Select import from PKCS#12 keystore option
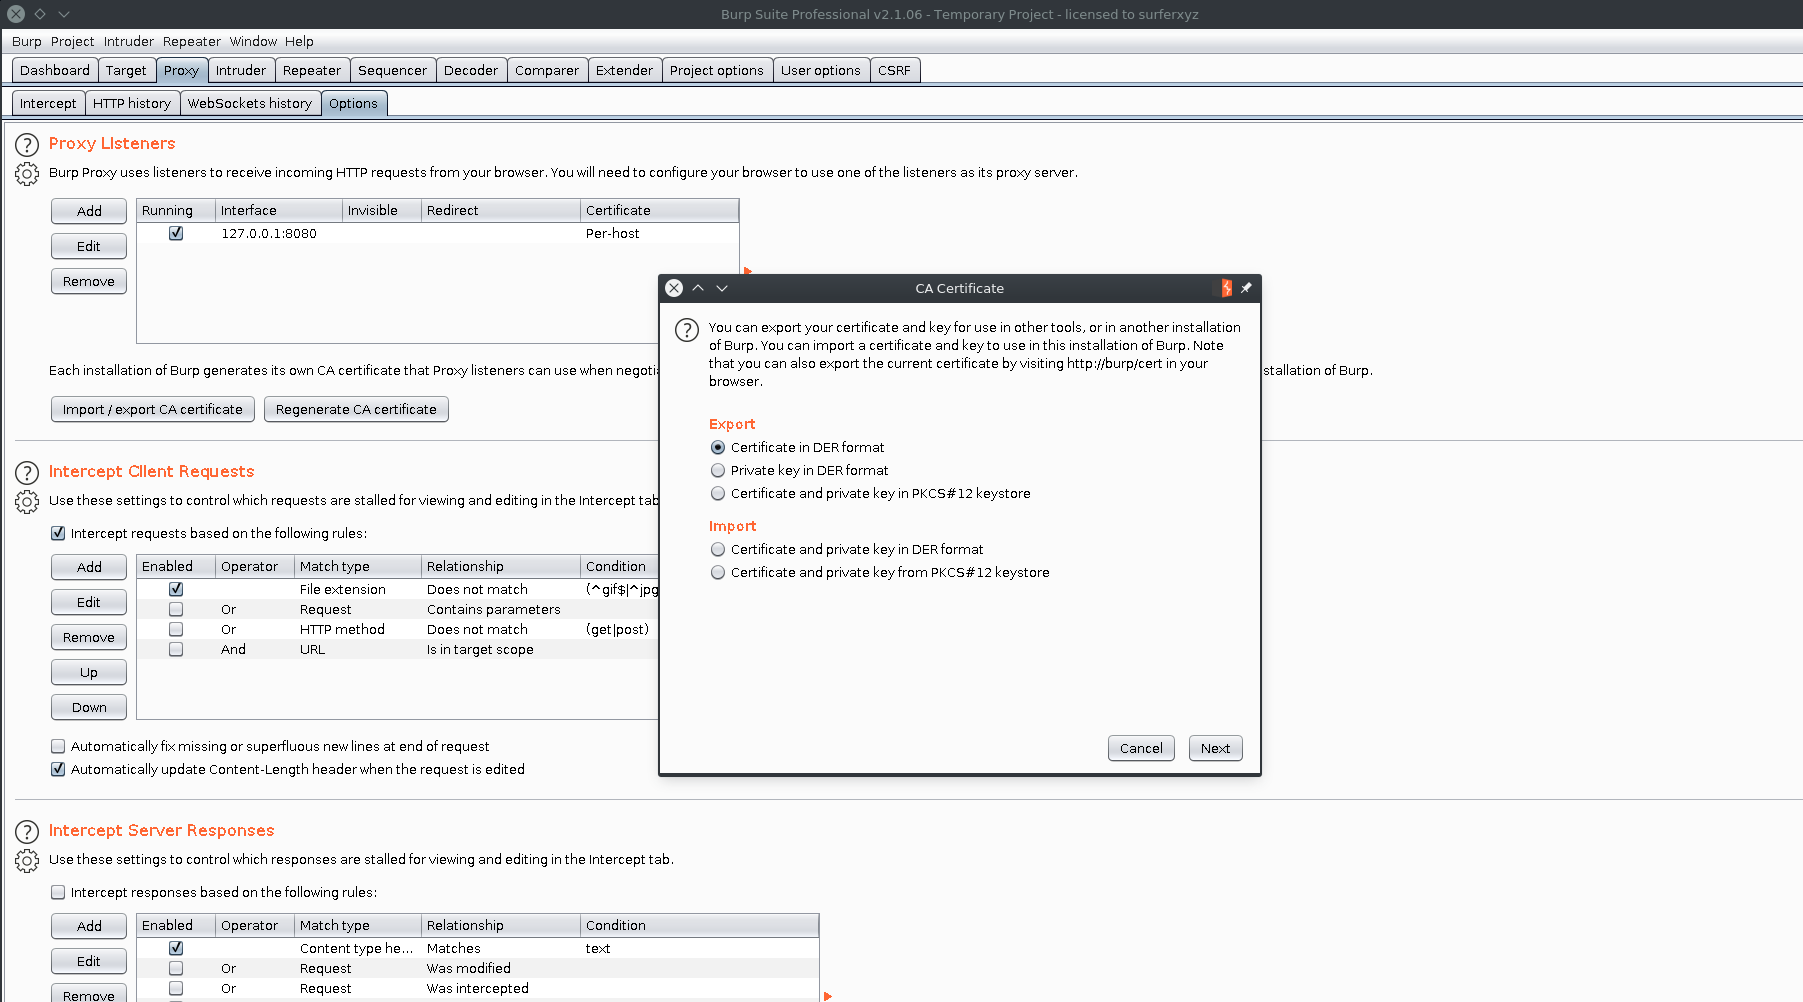Image resolution: width=1803 pixels, height=1002 pixels. 718,572
